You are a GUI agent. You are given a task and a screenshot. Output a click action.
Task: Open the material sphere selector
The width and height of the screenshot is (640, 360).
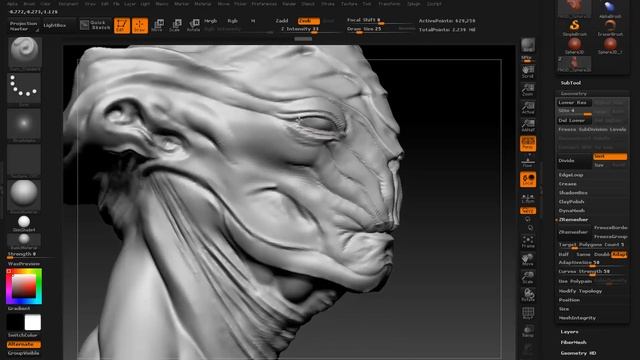pos(24,196)
